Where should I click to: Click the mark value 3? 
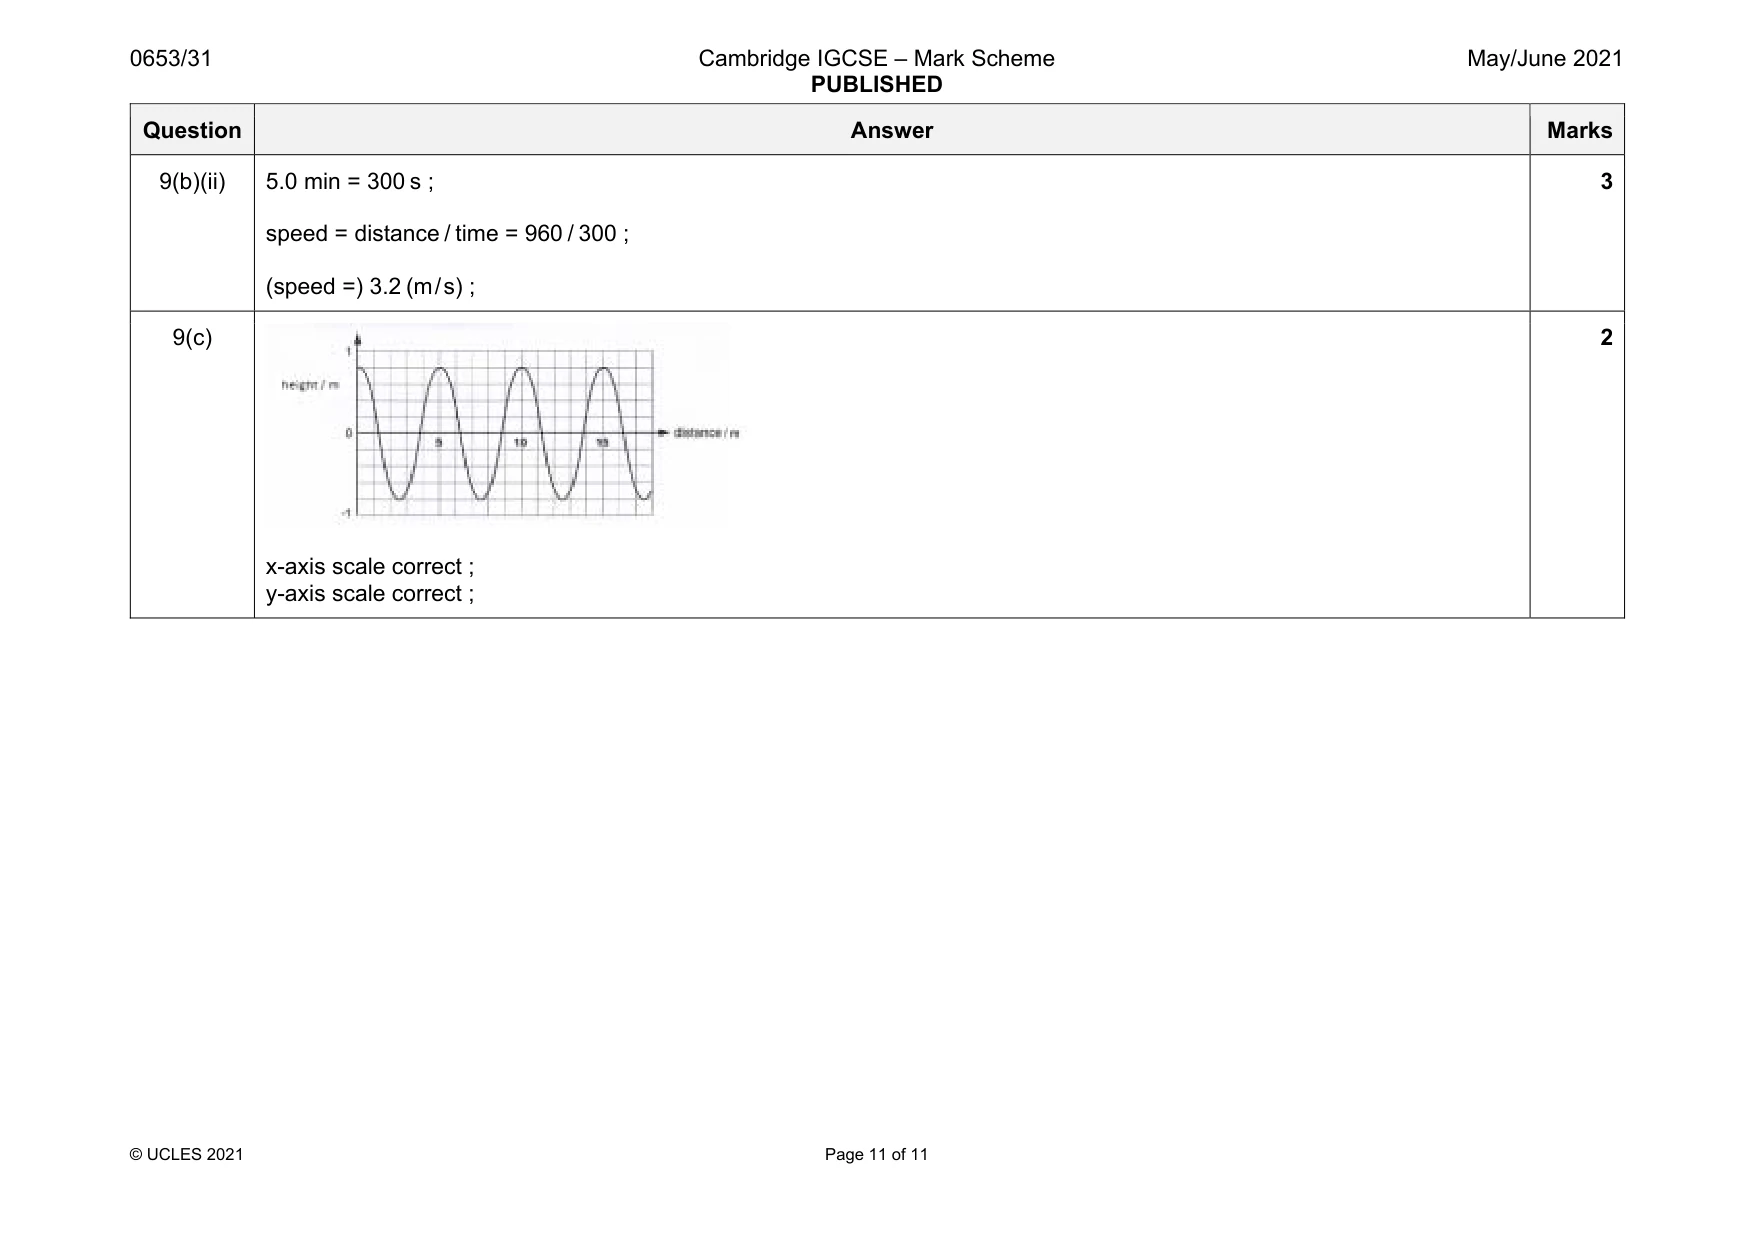click(x=1606, y=182)
